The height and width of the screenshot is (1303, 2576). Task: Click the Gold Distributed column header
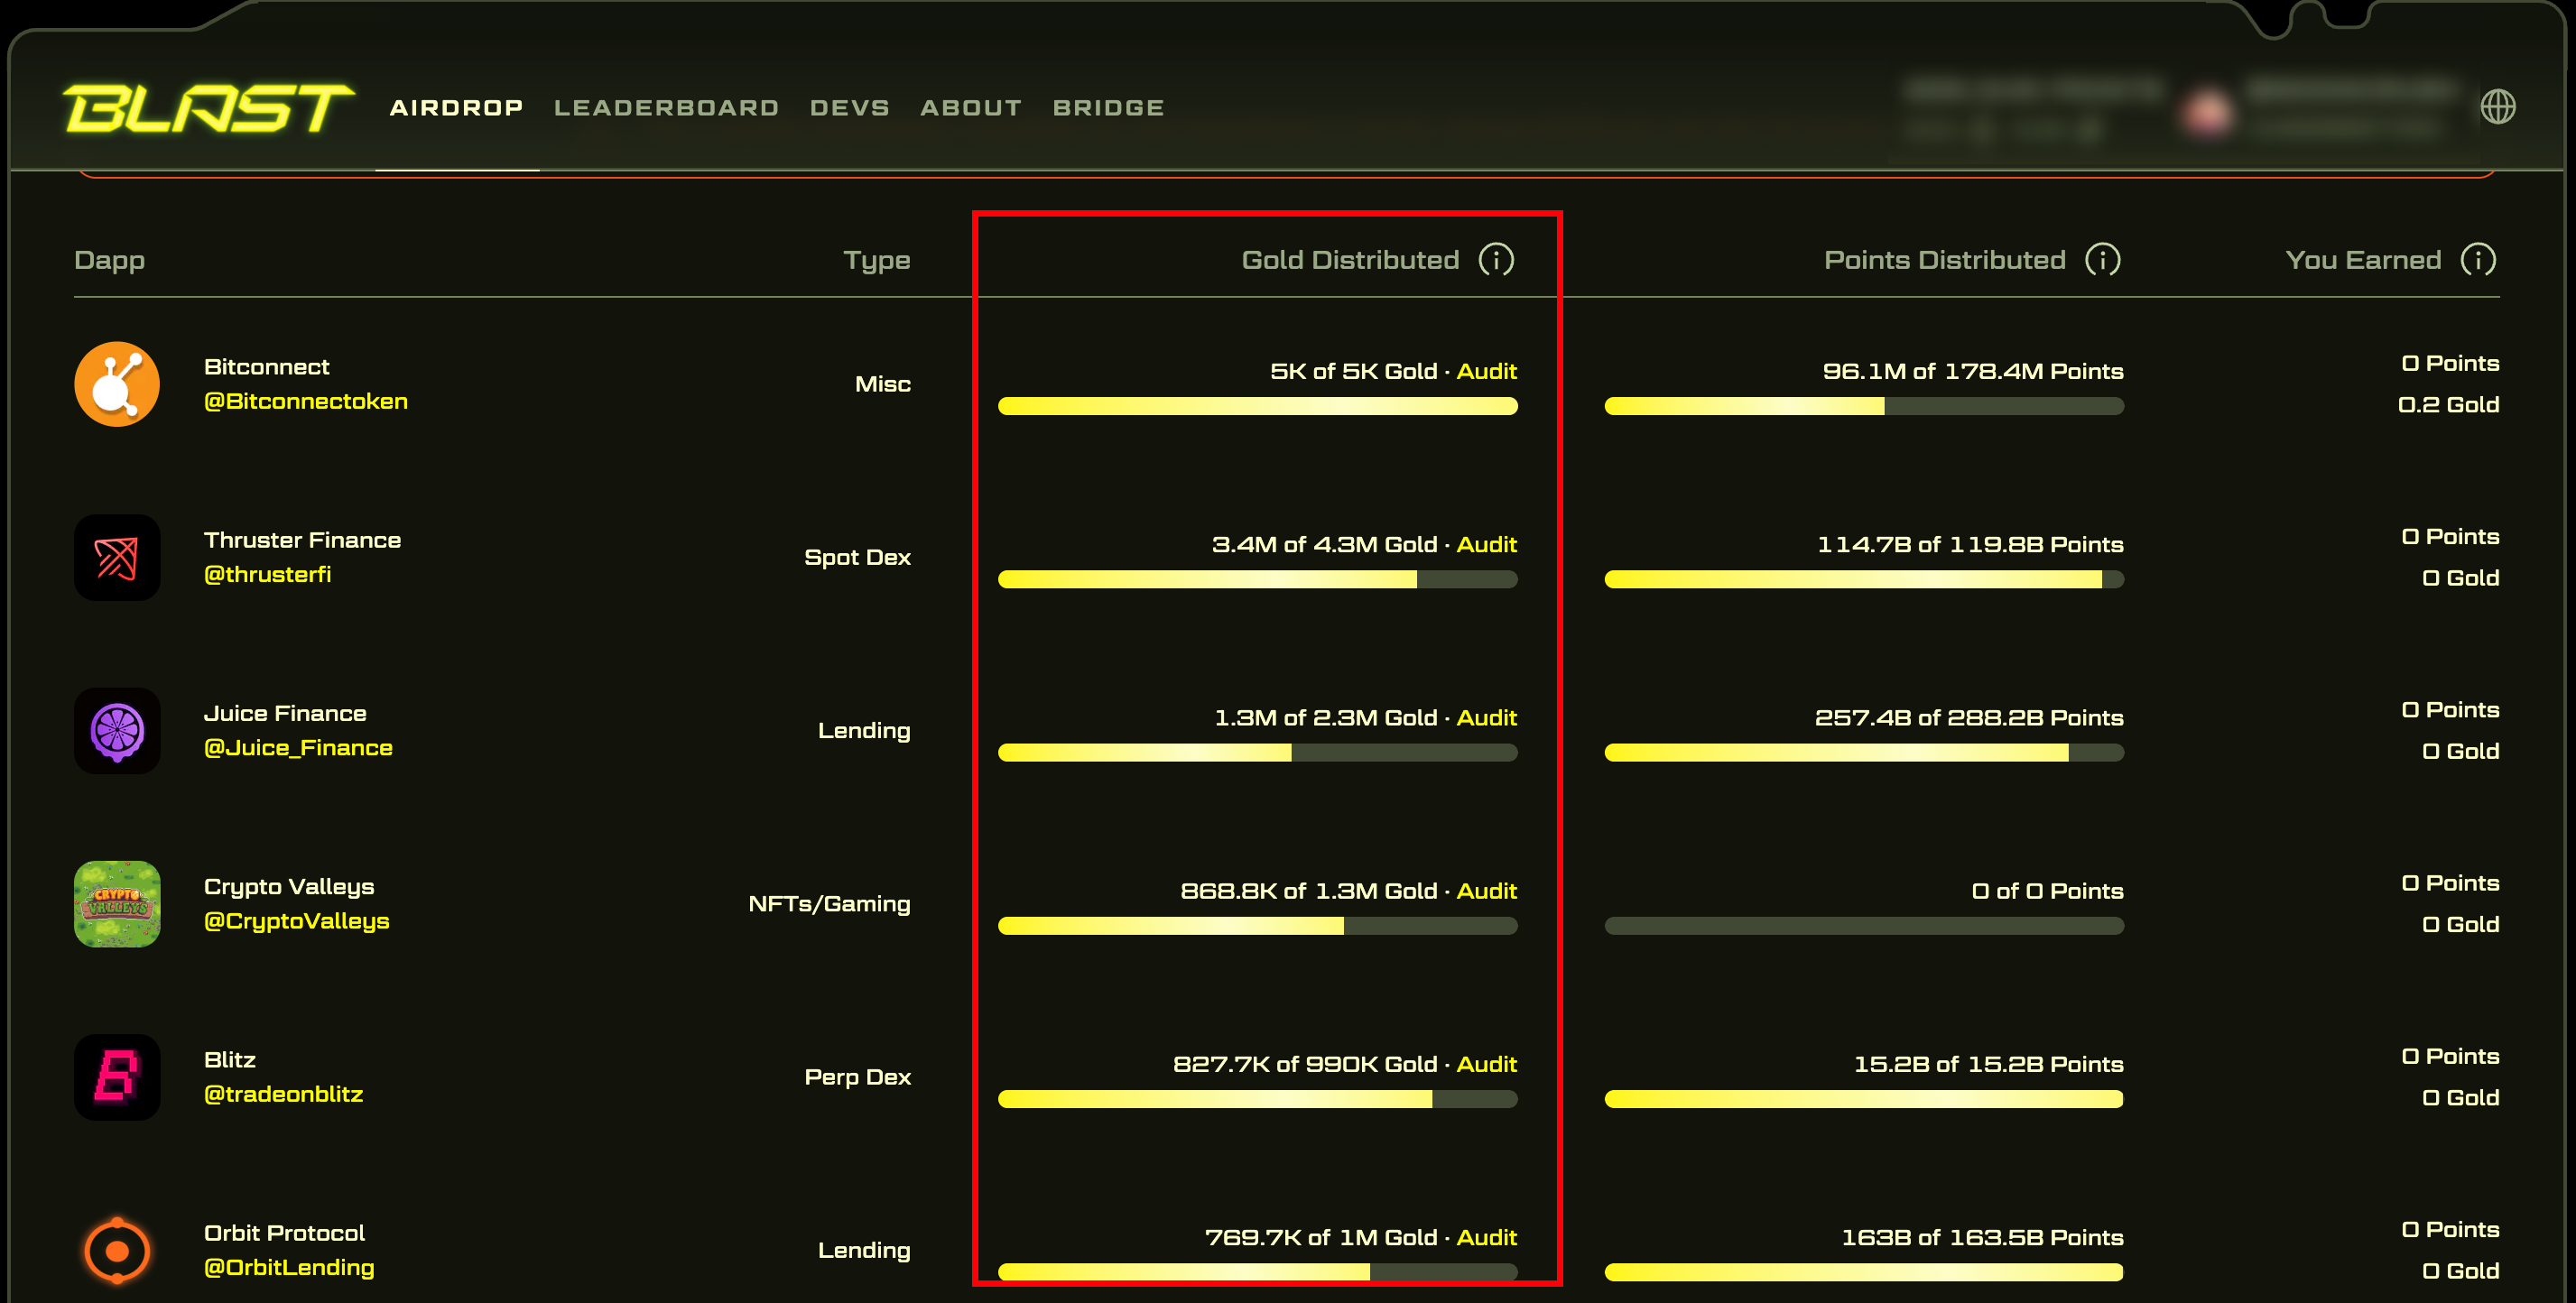1350,260
